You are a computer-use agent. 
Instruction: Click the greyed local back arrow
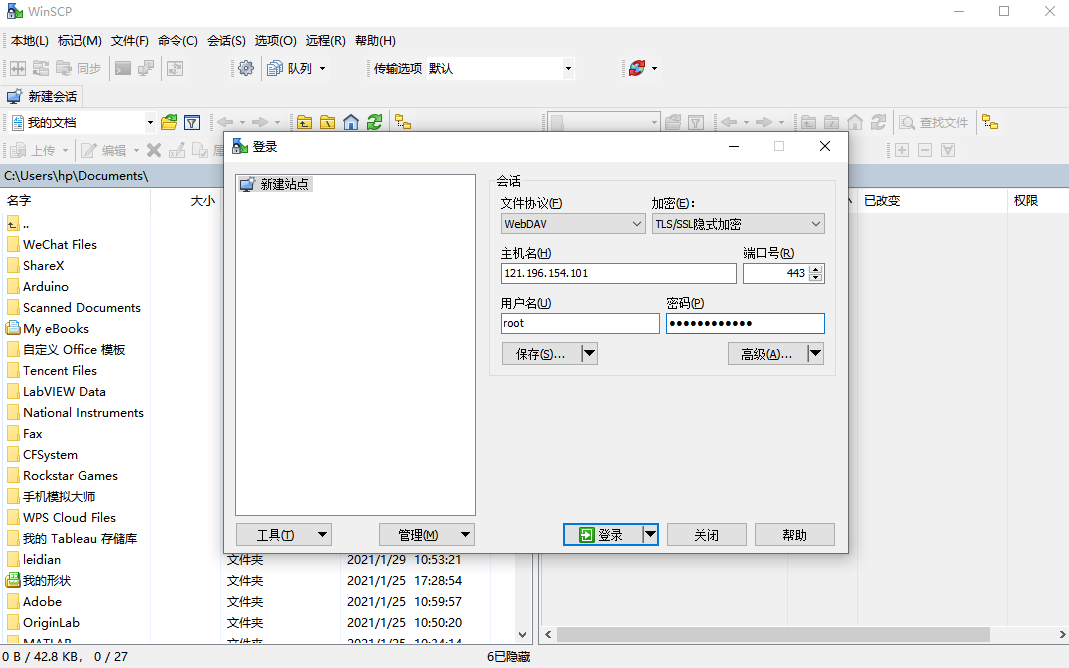tap(226, 123)
